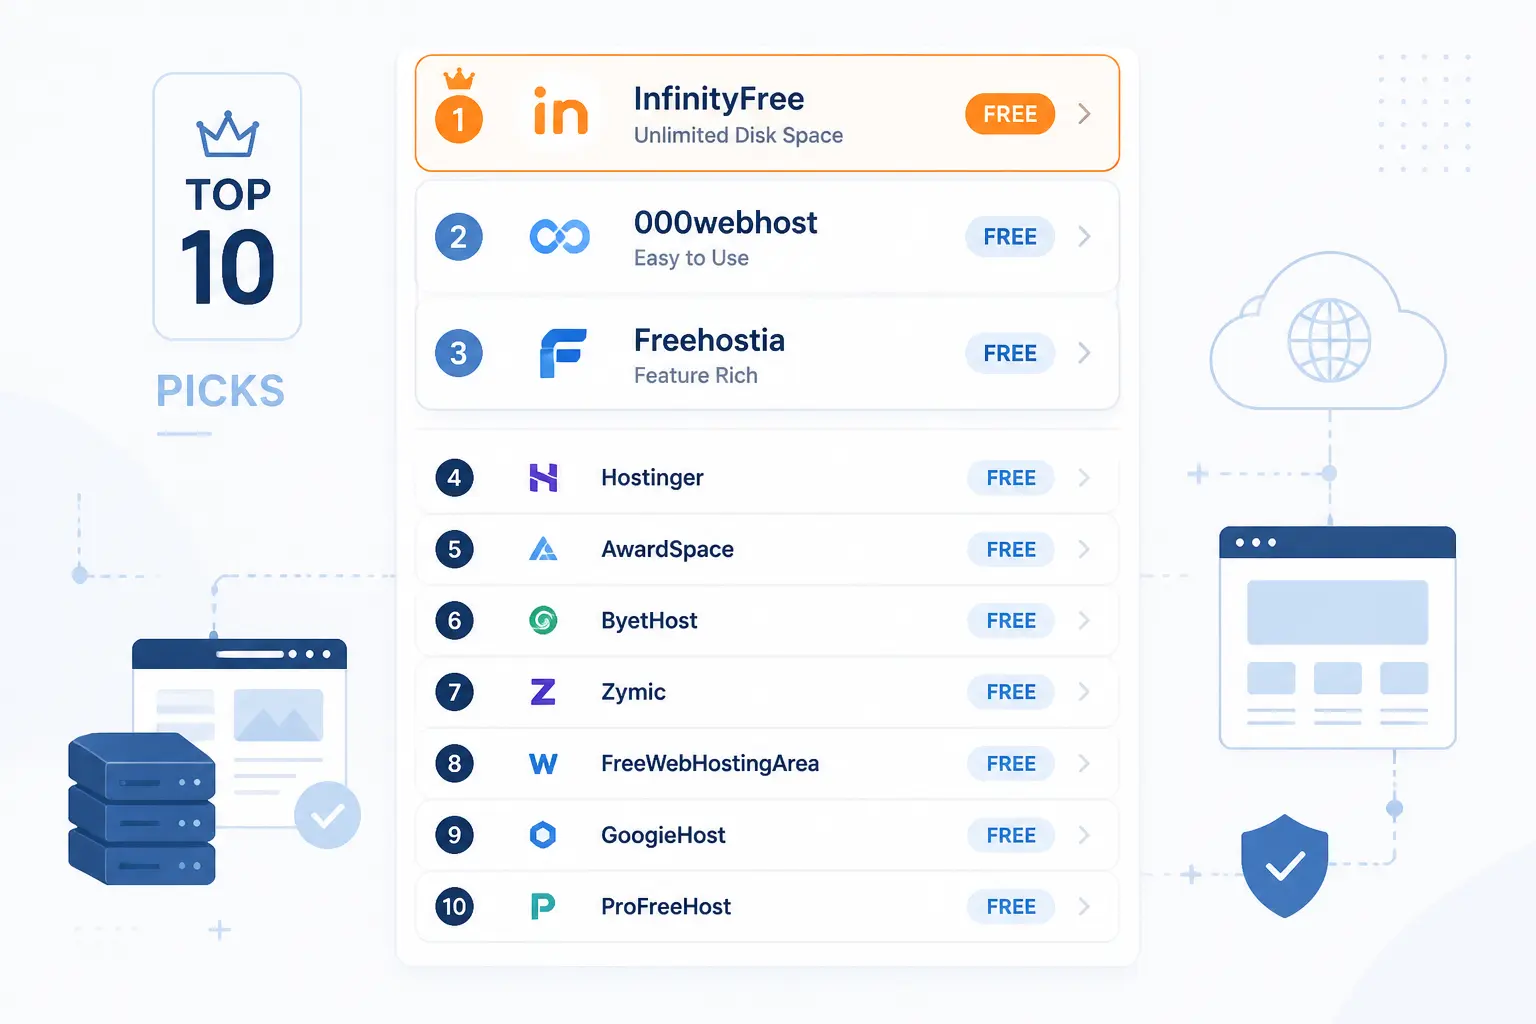Click the rank 2 number badge

tap(459, 237)
